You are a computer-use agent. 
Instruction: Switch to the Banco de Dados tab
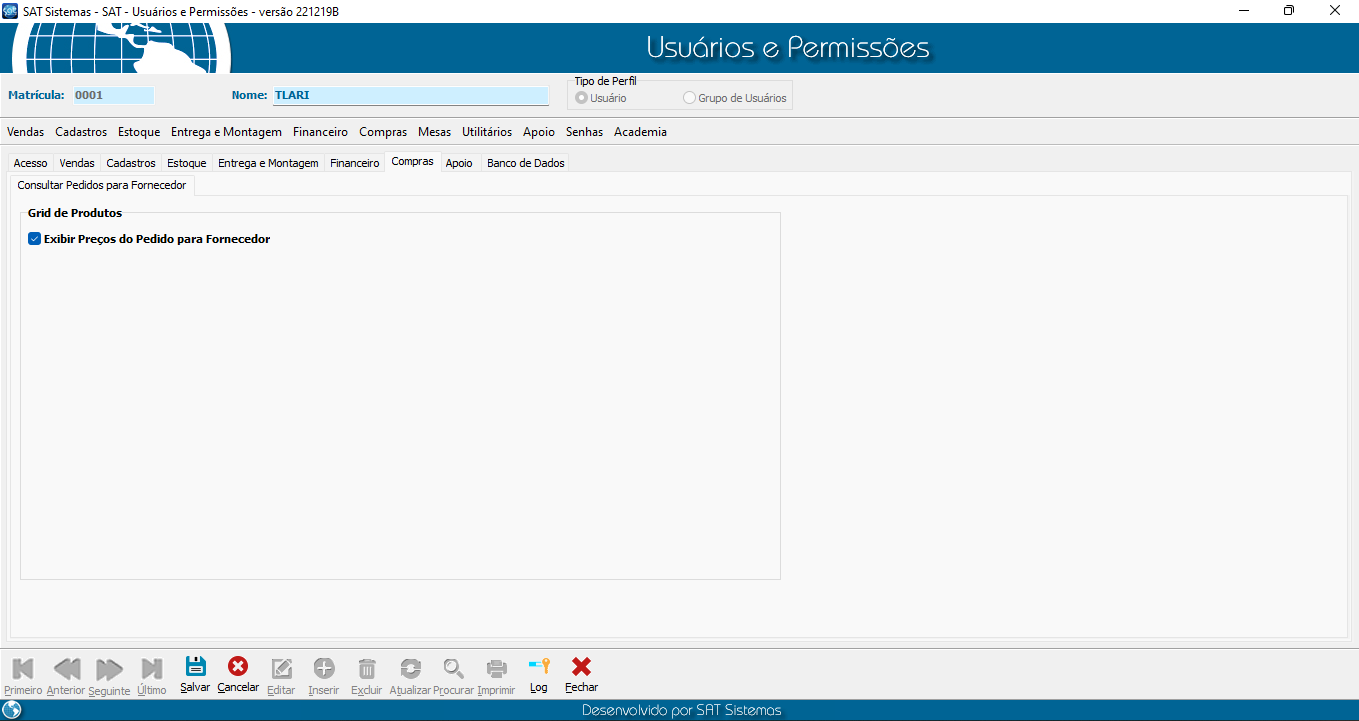pyautogui.click(x=525, y=163)
